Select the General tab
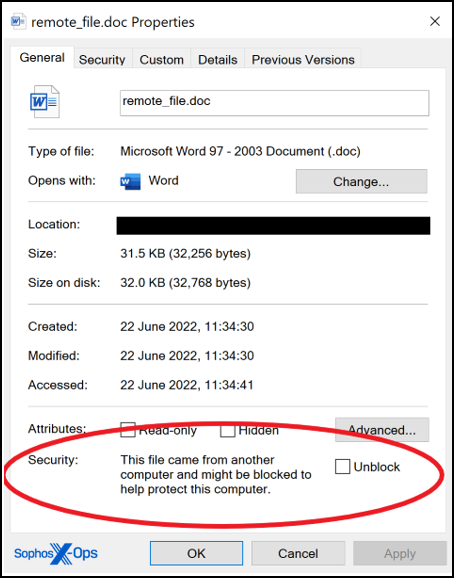 pyautogui.click(x=42, y=58)
